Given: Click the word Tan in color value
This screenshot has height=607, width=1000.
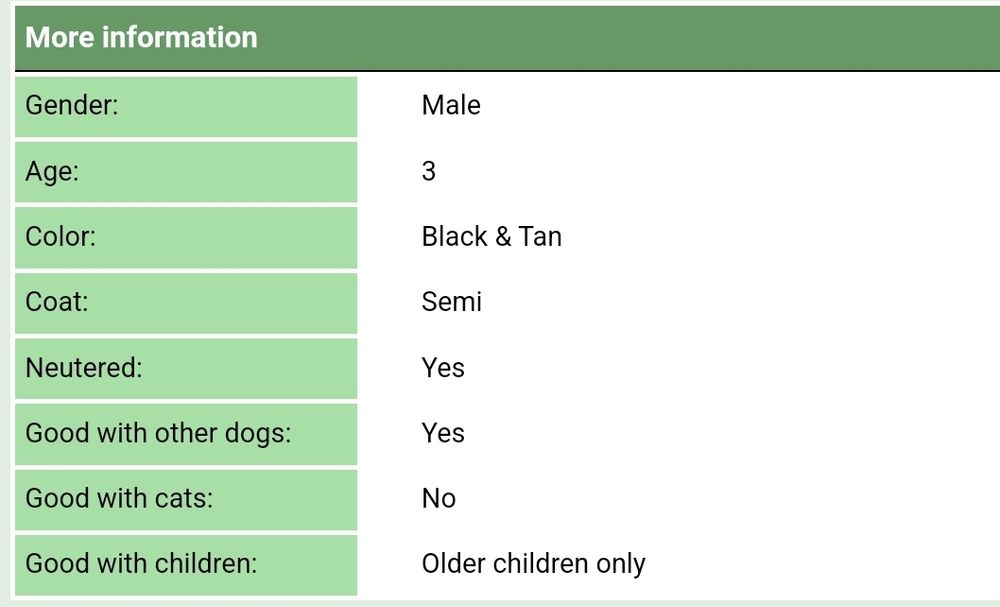Looking at the screenshot, I should pos(540,237).
